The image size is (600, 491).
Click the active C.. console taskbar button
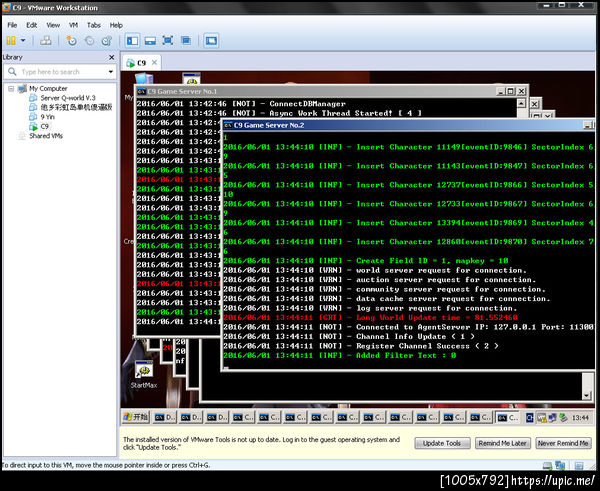pos(508,418)
